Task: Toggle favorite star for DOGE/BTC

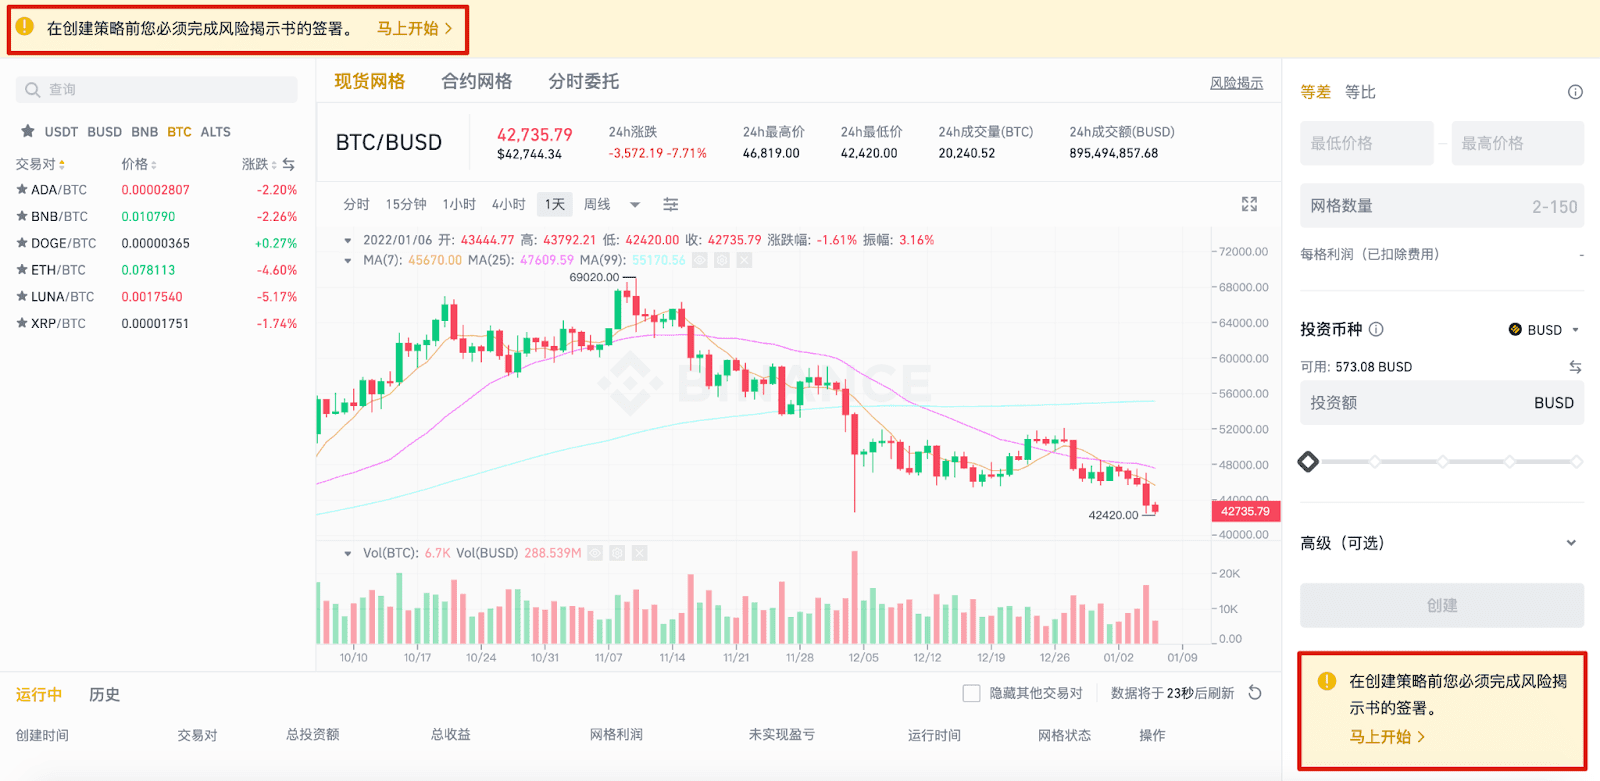Action: pyautogui.click(x=22, y=243)
